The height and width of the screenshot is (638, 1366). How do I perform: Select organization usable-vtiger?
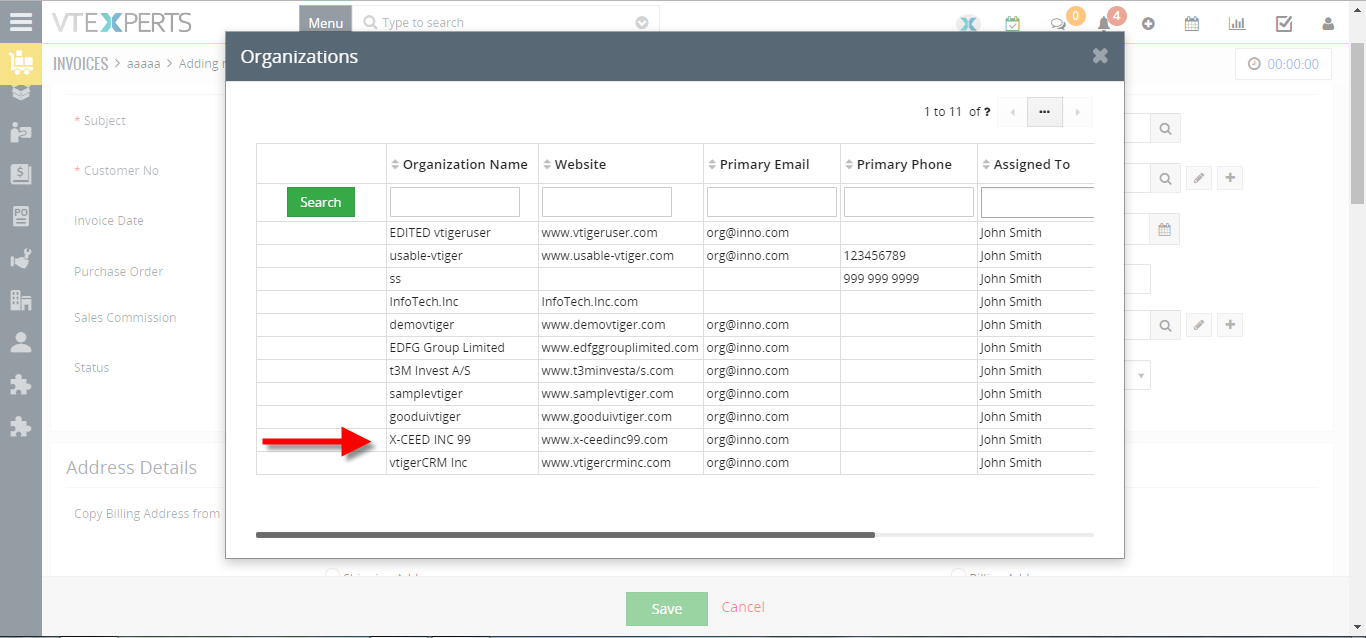point(426,256)
